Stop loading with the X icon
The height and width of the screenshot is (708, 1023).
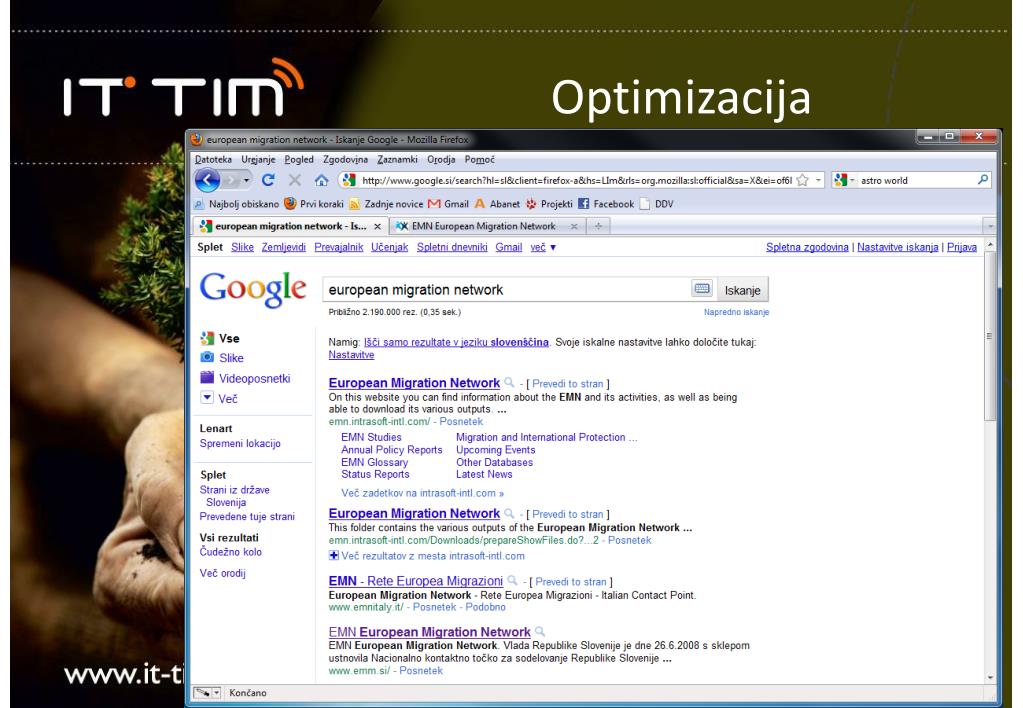[x=295, y=180]
